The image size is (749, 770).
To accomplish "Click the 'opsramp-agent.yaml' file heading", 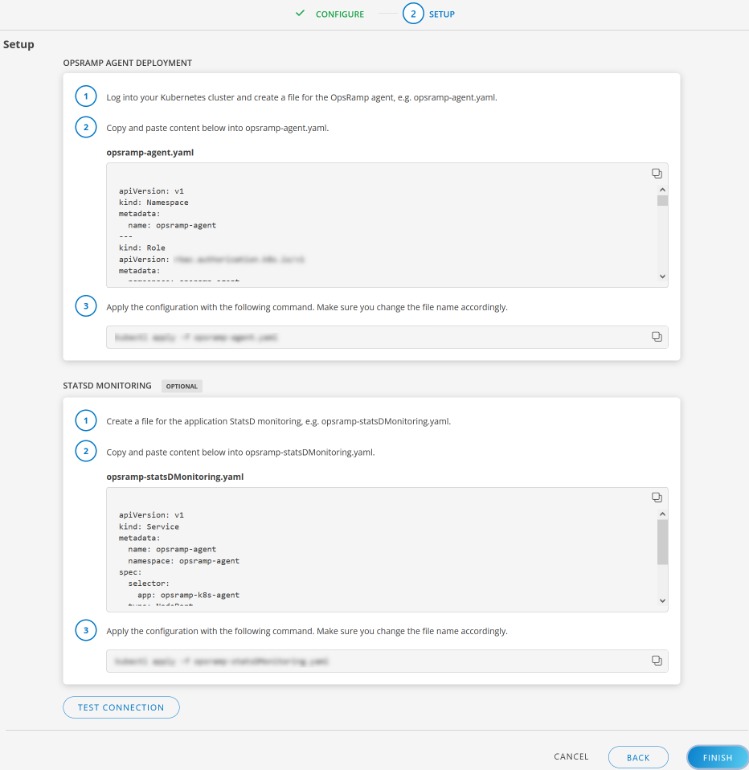I will (x=150, y=152).
